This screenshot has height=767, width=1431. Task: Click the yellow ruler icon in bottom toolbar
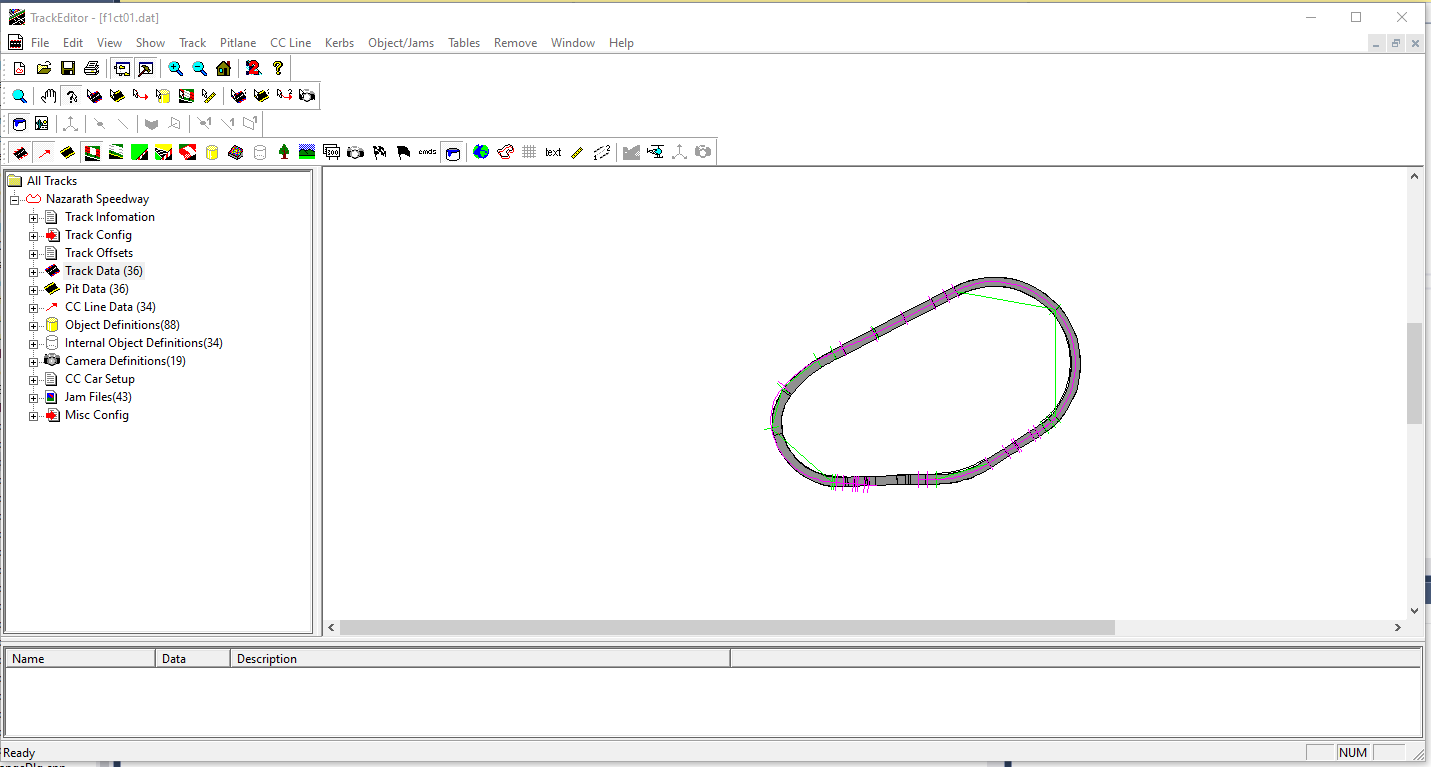coord(577,152)
